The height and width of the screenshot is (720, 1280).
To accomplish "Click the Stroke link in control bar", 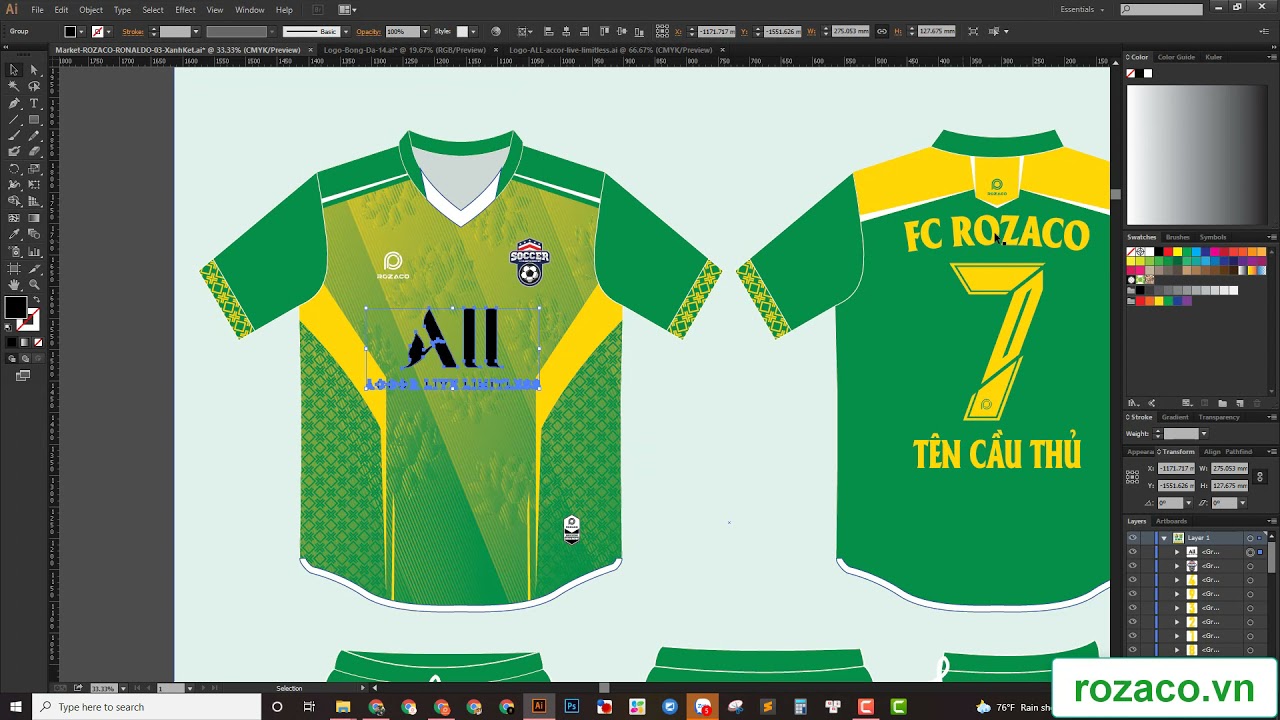I will [133, 31].
